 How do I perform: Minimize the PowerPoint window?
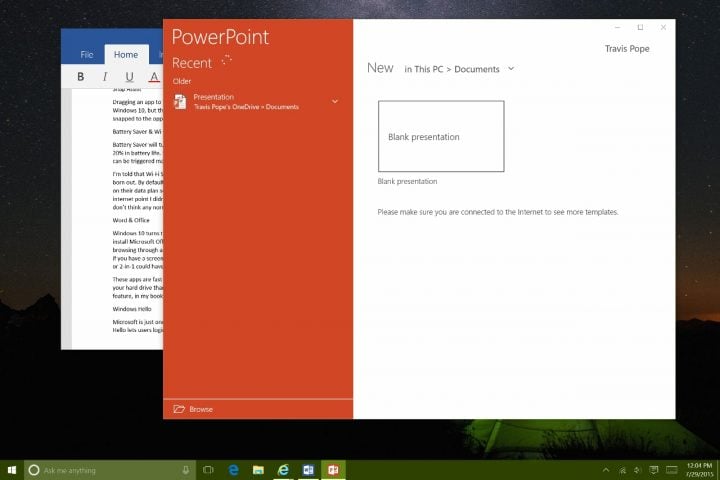pos(618,28)
